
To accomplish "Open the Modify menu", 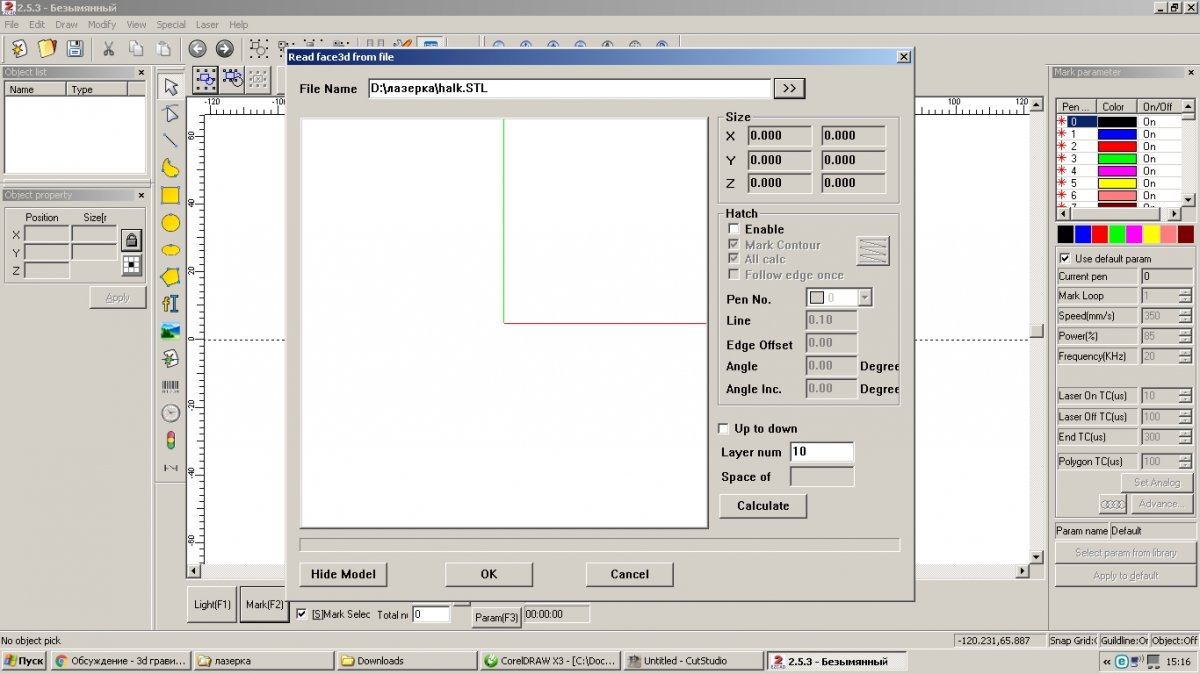I will (x=102, y=24).
